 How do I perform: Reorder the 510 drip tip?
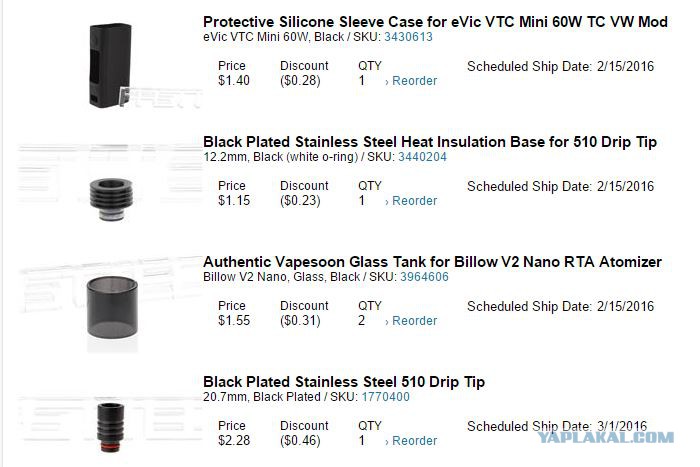coord(412,441)
